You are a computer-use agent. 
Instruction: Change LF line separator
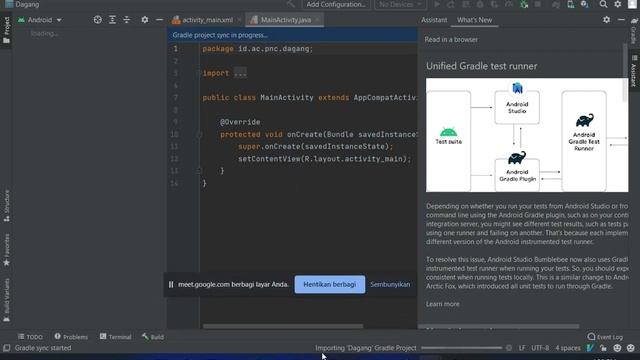[522, 348]
